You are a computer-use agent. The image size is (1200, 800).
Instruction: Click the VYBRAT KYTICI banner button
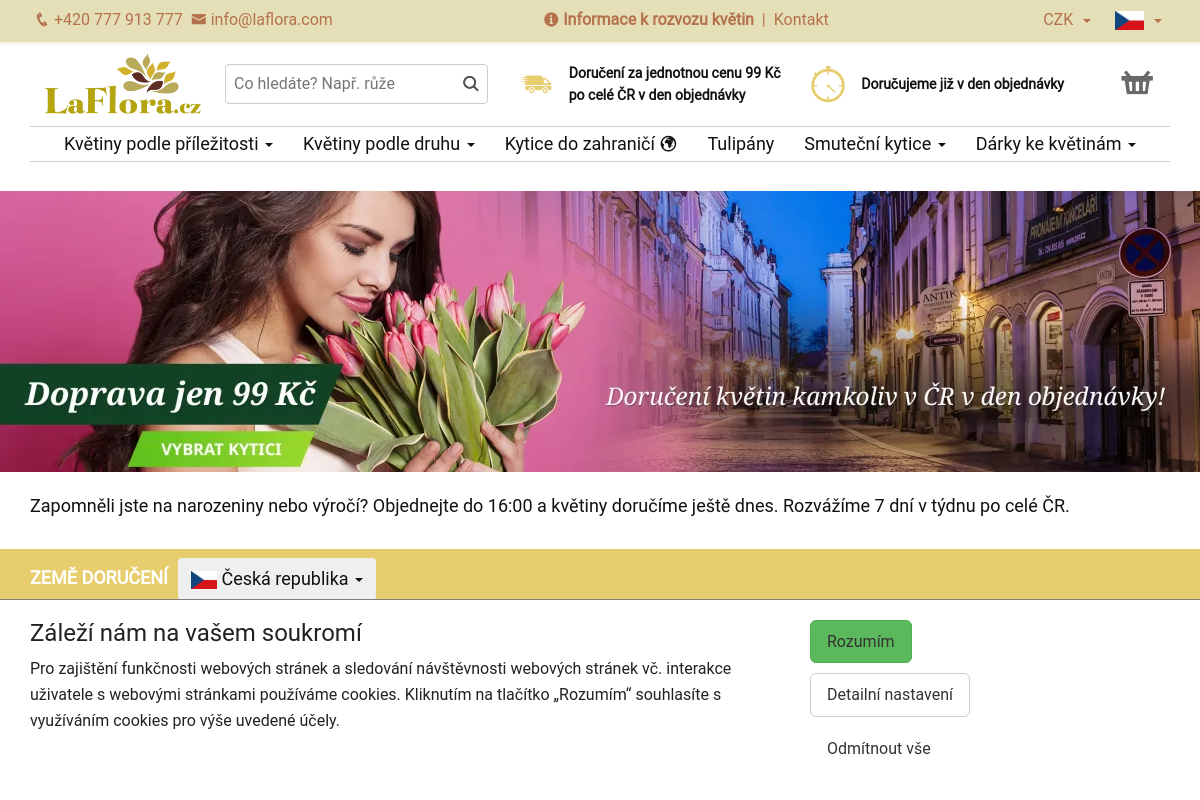221,450
